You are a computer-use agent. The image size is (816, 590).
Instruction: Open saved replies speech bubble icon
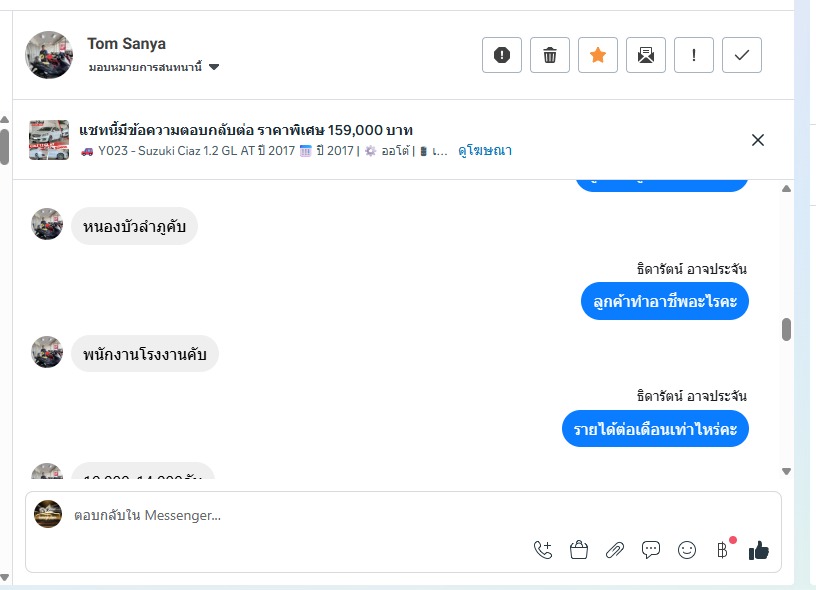(651, 549)
